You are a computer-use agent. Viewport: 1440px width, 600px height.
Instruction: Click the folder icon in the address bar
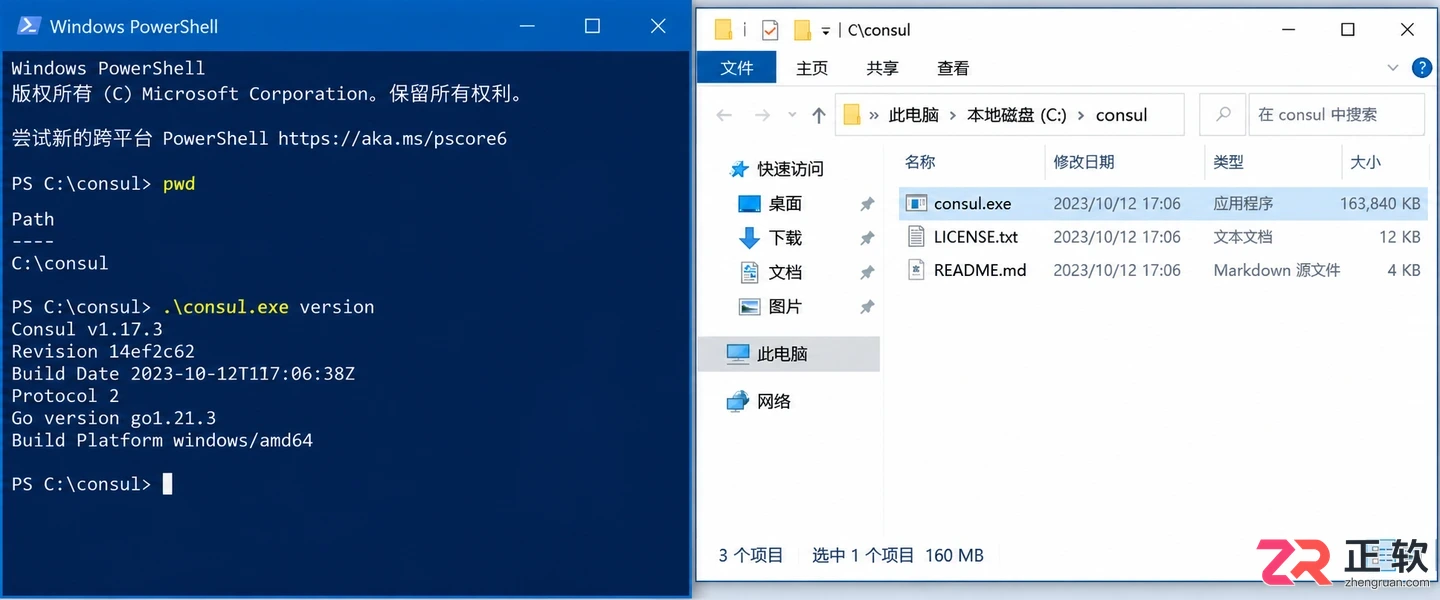click(852, 115)
